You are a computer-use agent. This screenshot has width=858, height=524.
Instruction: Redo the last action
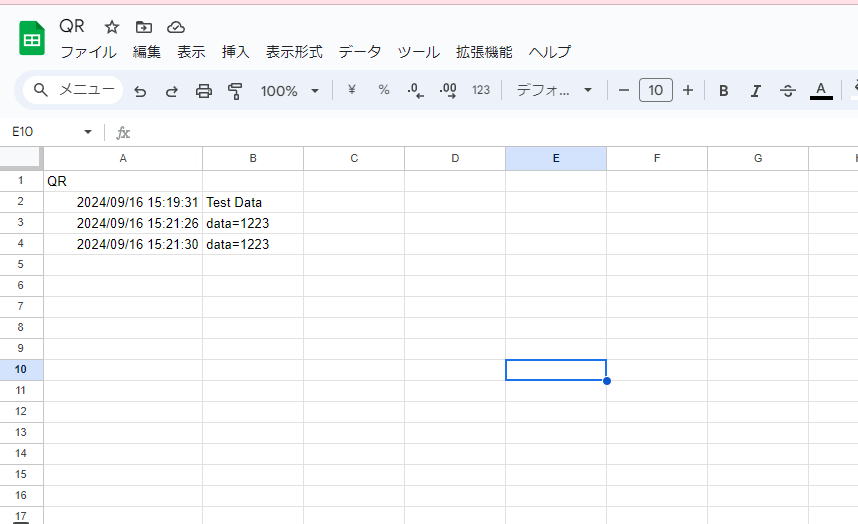172,91
